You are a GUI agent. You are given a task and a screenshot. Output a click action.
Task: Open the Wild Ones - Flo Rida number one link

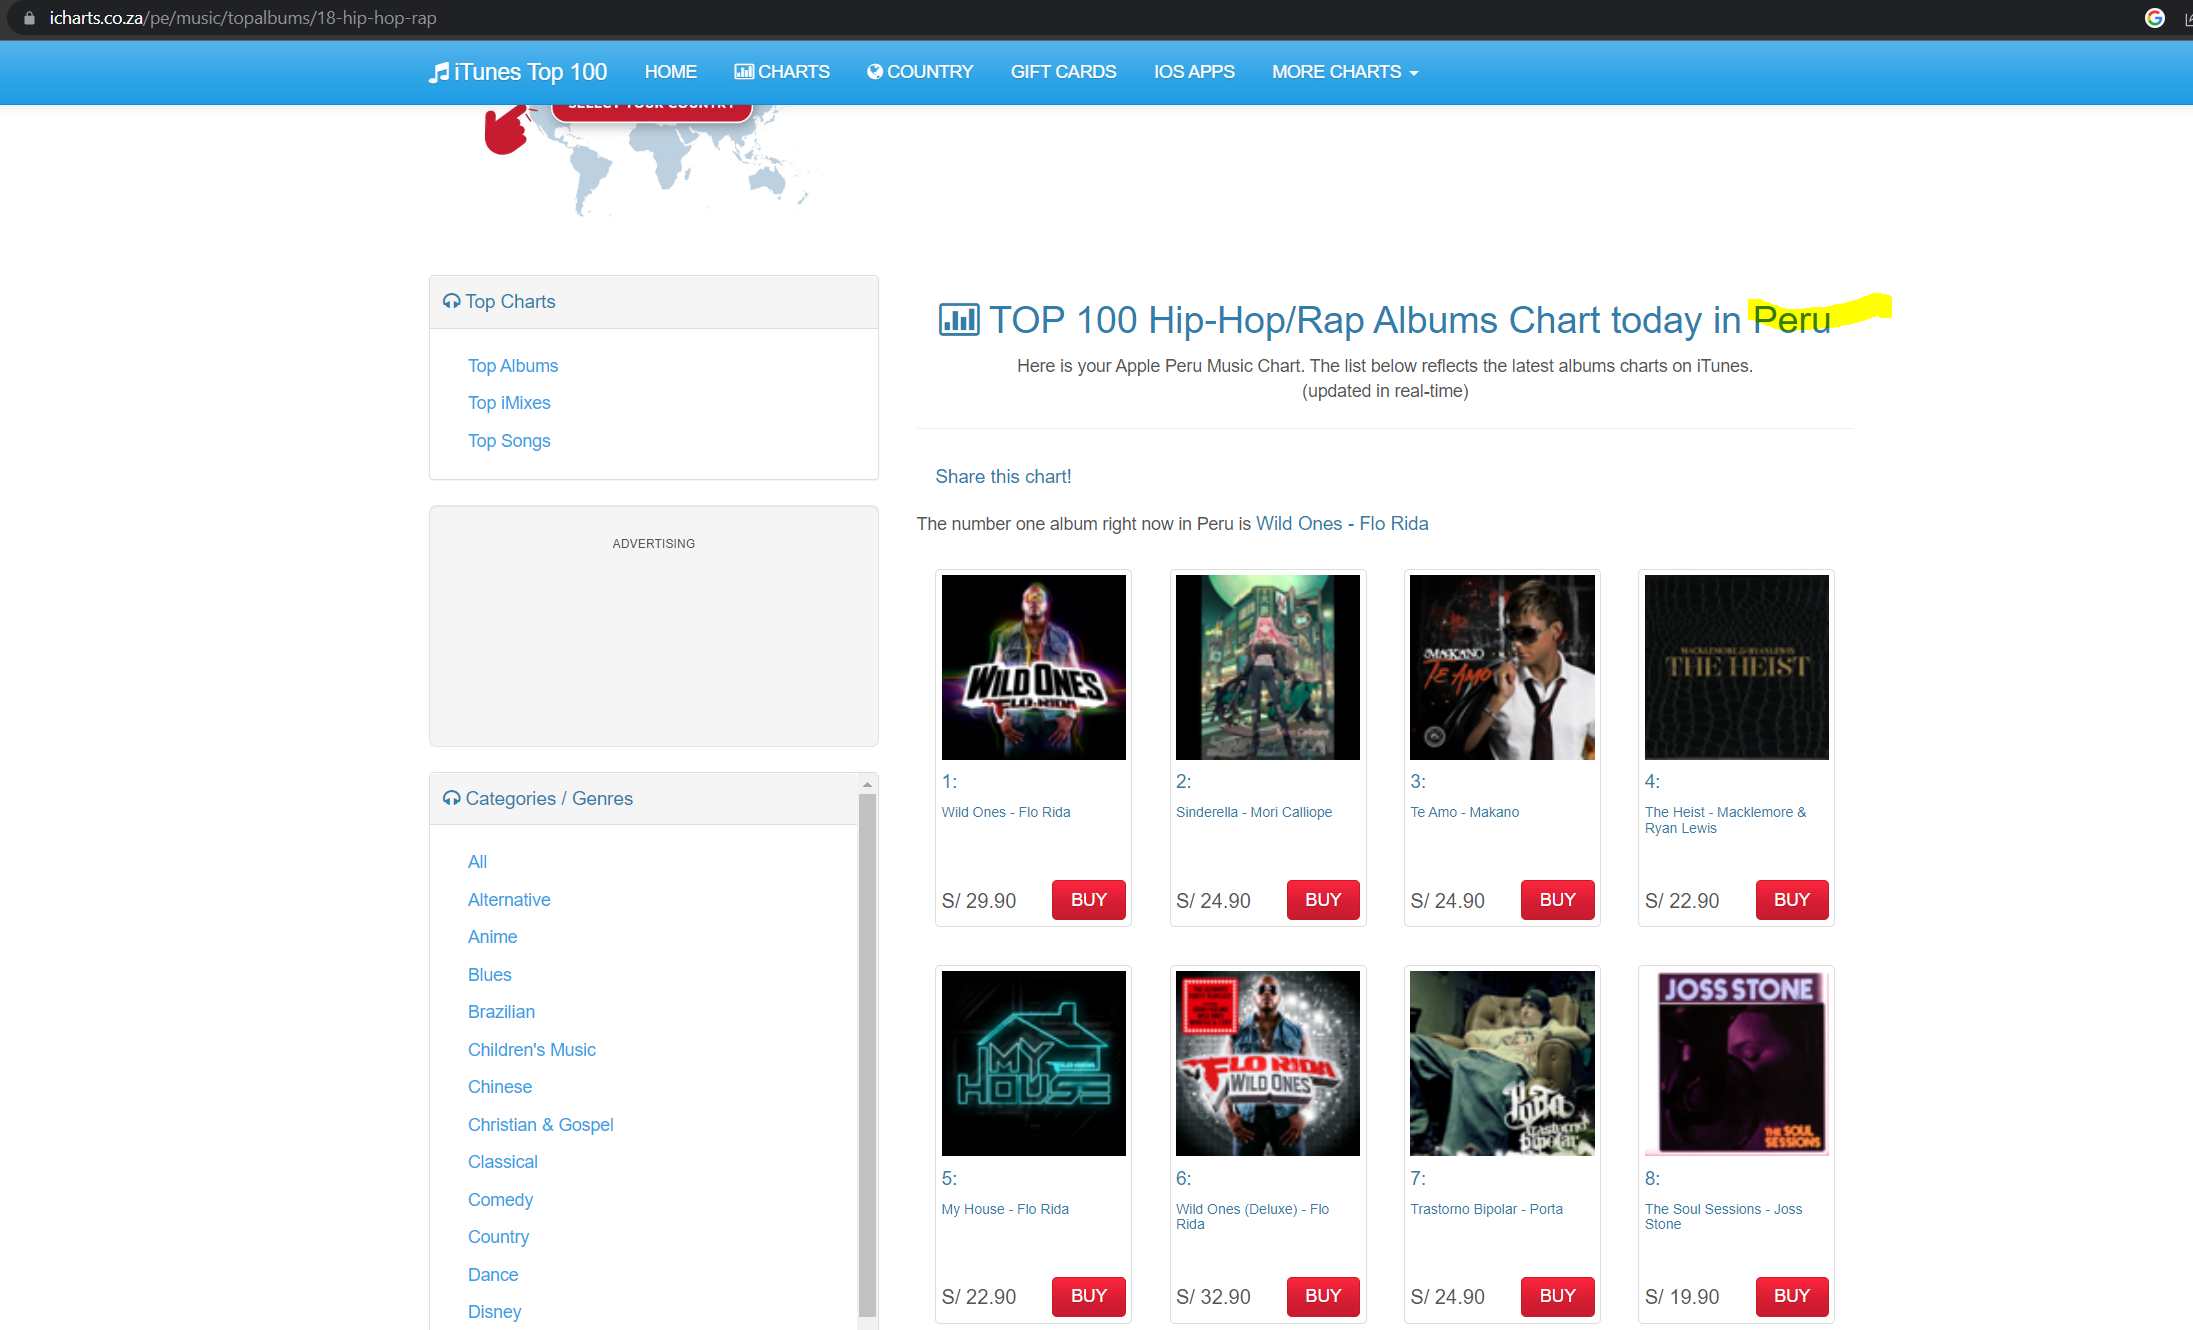pos(1342,524)
